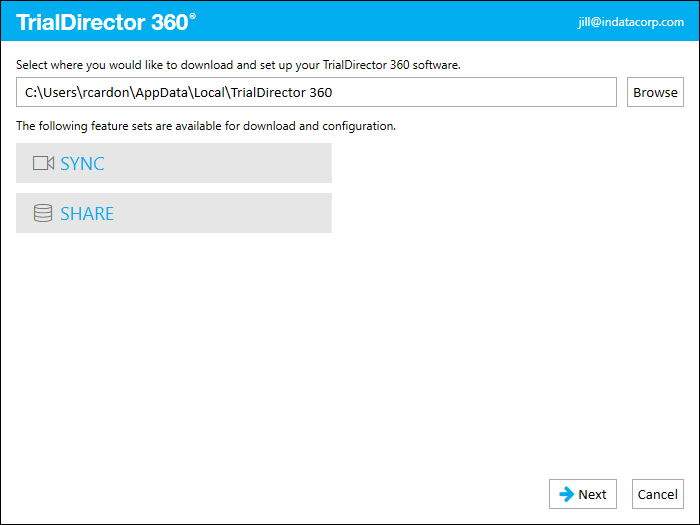The height and width of the screenshot is (525, 700).
Task: Click the SHARE database stack icon
Action: [43, 213]
